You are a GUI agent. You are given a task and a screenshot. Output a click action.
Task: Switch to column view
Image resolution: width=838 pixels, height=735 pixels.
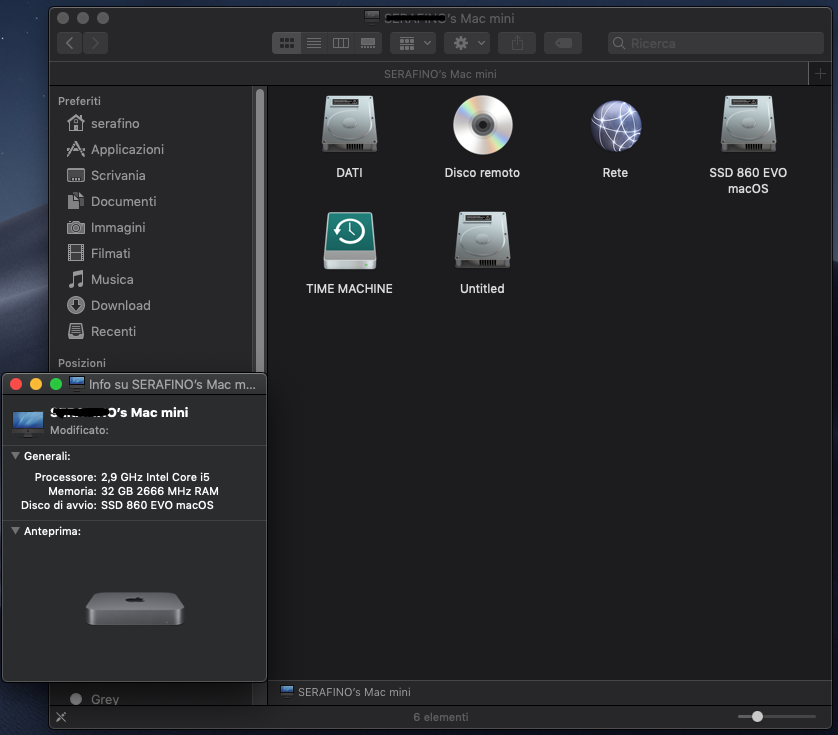click(340, 43)
